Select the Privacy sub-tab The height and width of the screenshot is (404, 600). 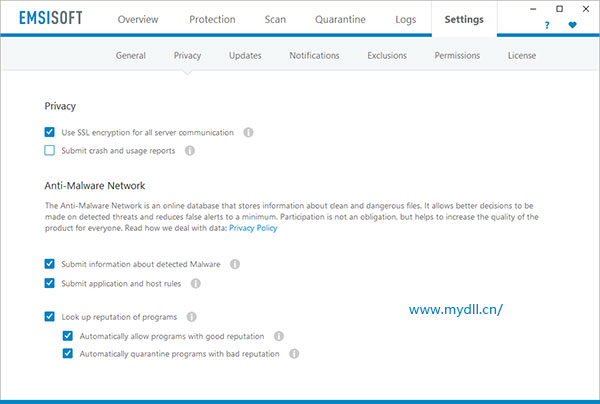coord(188,55)
